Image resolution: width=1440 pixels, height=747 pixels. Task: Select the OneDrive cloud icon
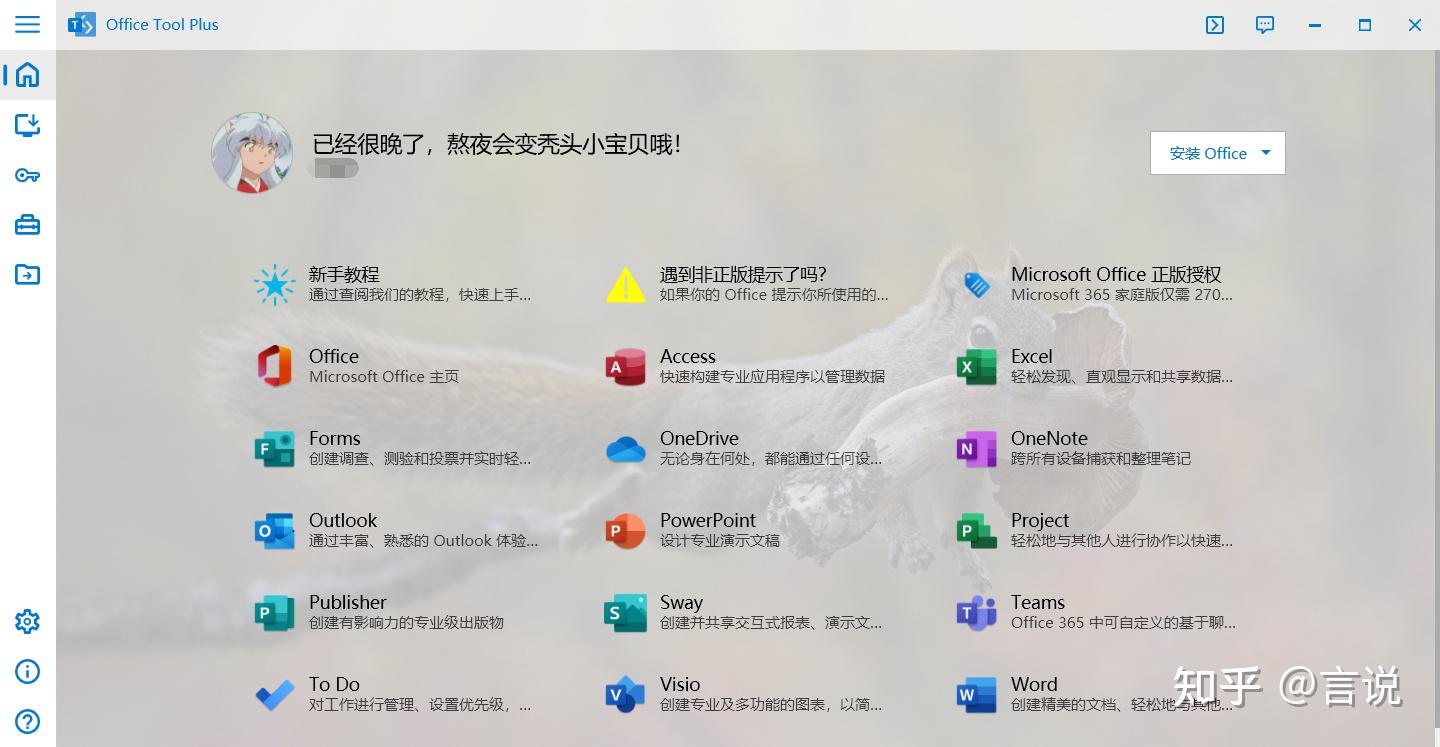pyautogui.click(x=624, y=450)
